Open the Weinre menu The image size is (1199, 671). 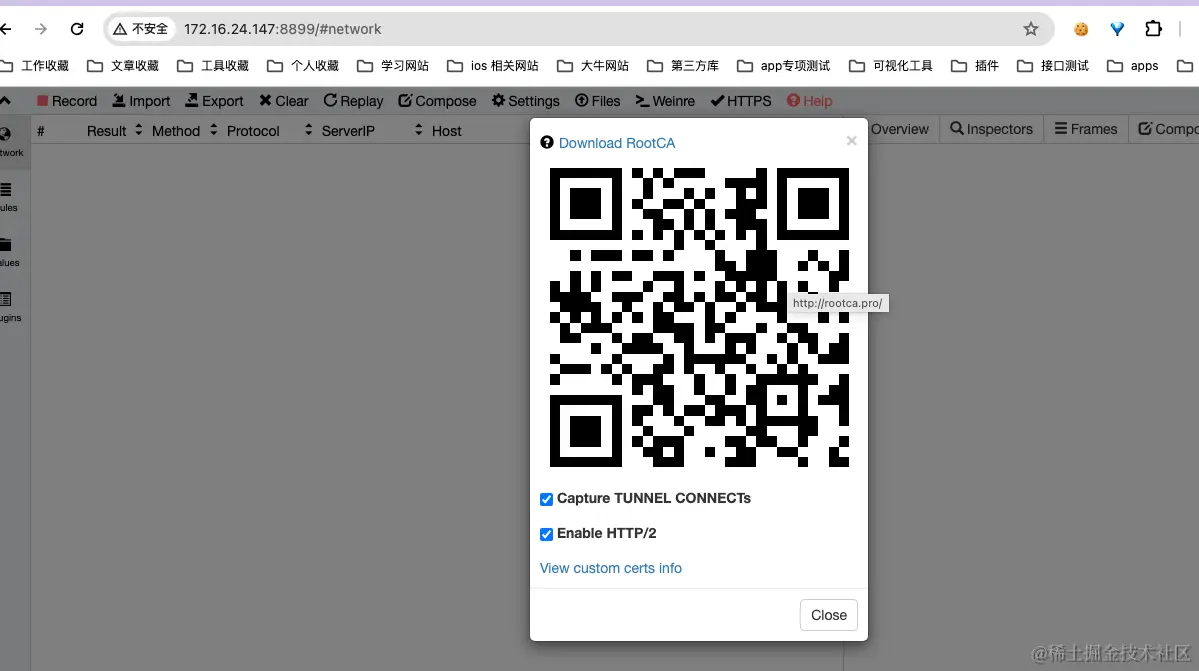665,101
